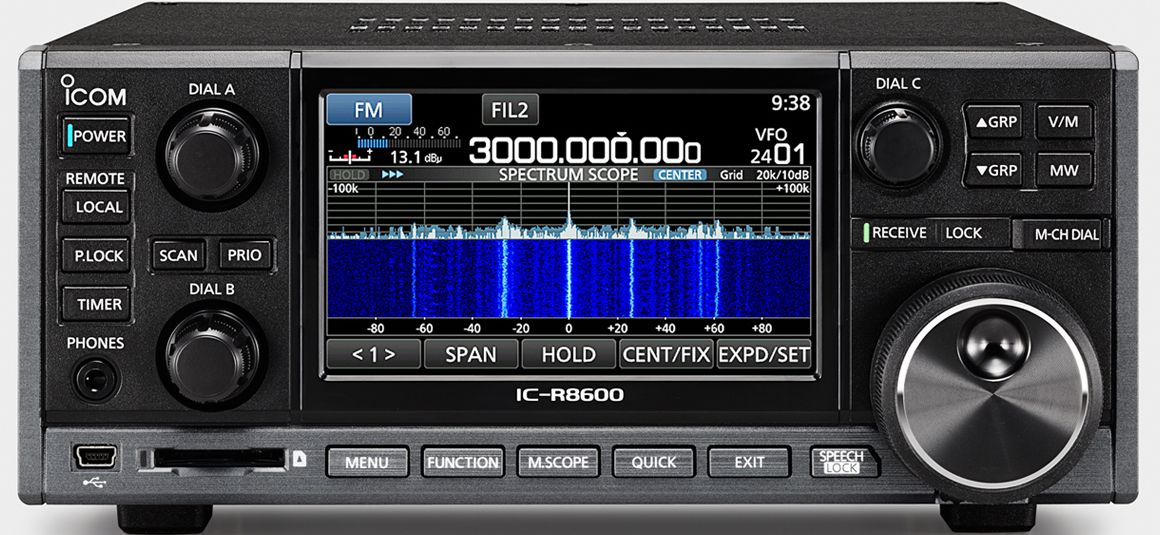
Task: Select the LOCAL remote button
Action: click(x=98, y=207)
